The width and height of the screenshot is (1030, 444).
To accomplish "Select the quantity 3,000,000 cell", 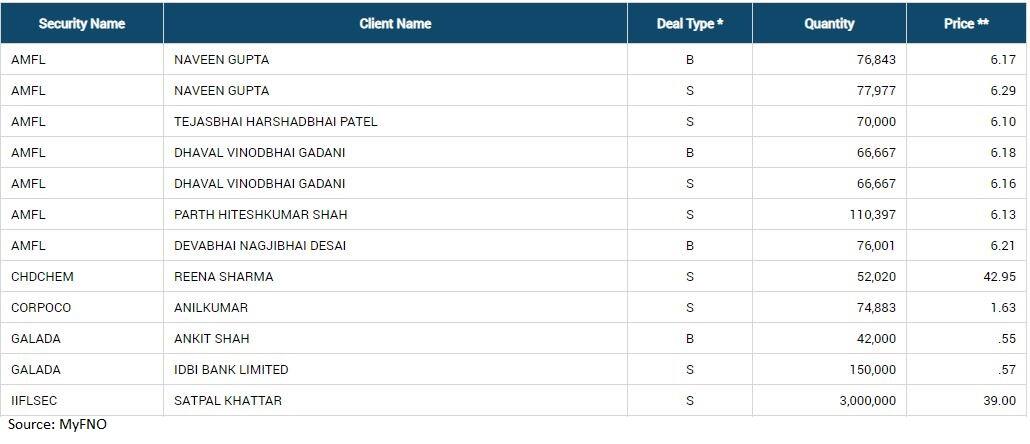I will point(829,401).
